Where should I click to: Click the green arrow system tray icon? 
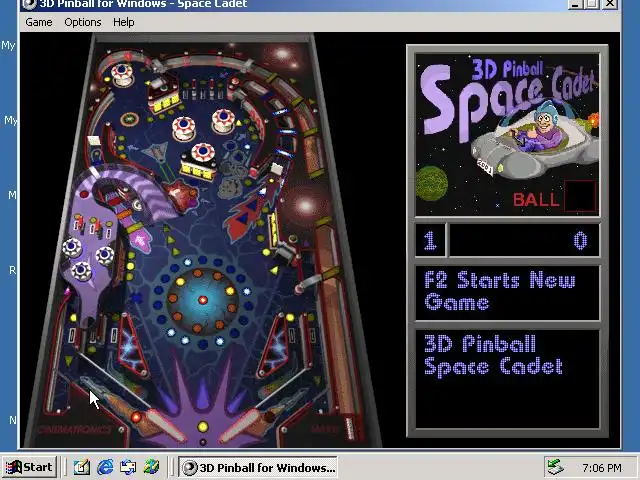click(x=555, y=467)
